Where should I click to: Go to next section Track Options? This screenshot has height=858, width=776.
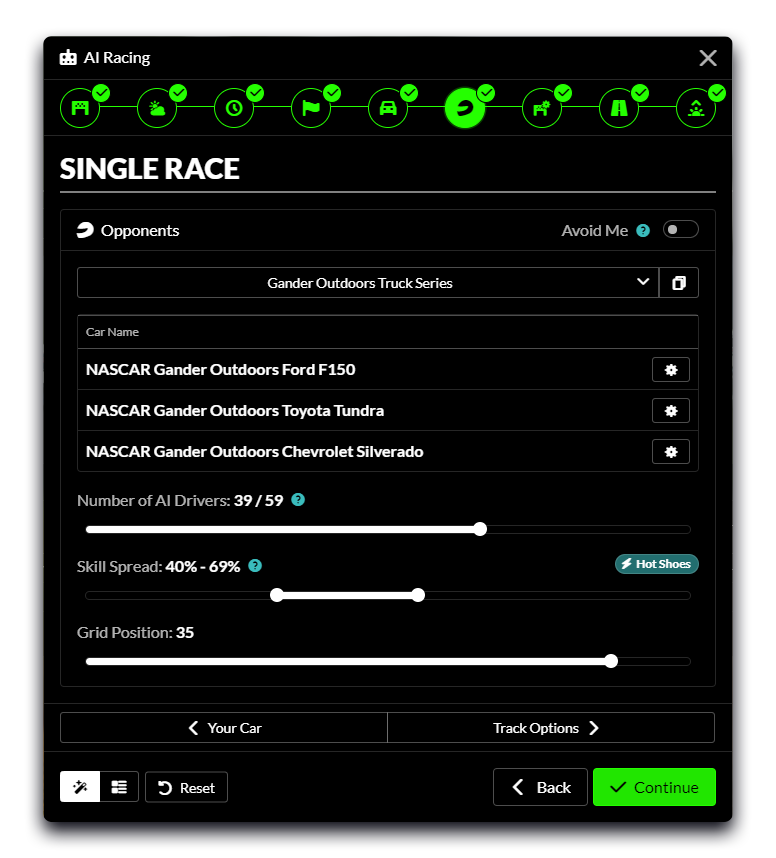click(551, 728)
